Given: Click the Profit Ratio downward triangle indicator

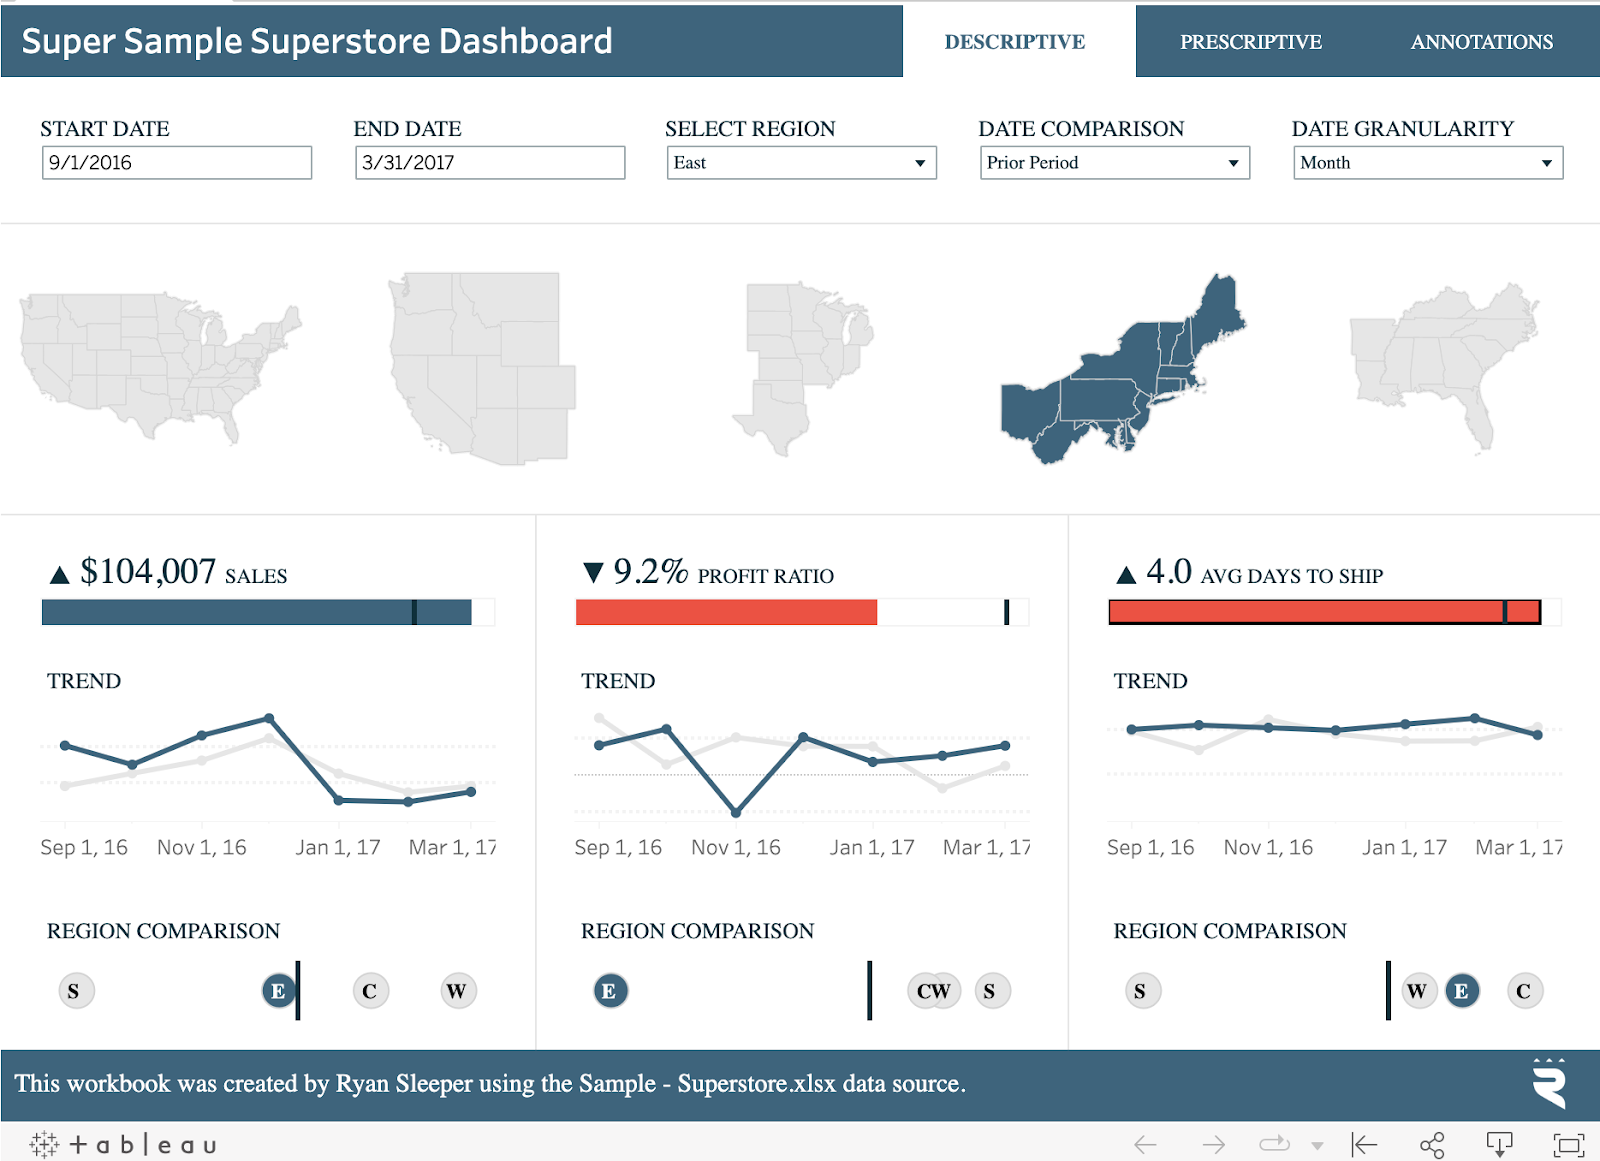Looking at the screenshot, I should click(x=593, y=572).
